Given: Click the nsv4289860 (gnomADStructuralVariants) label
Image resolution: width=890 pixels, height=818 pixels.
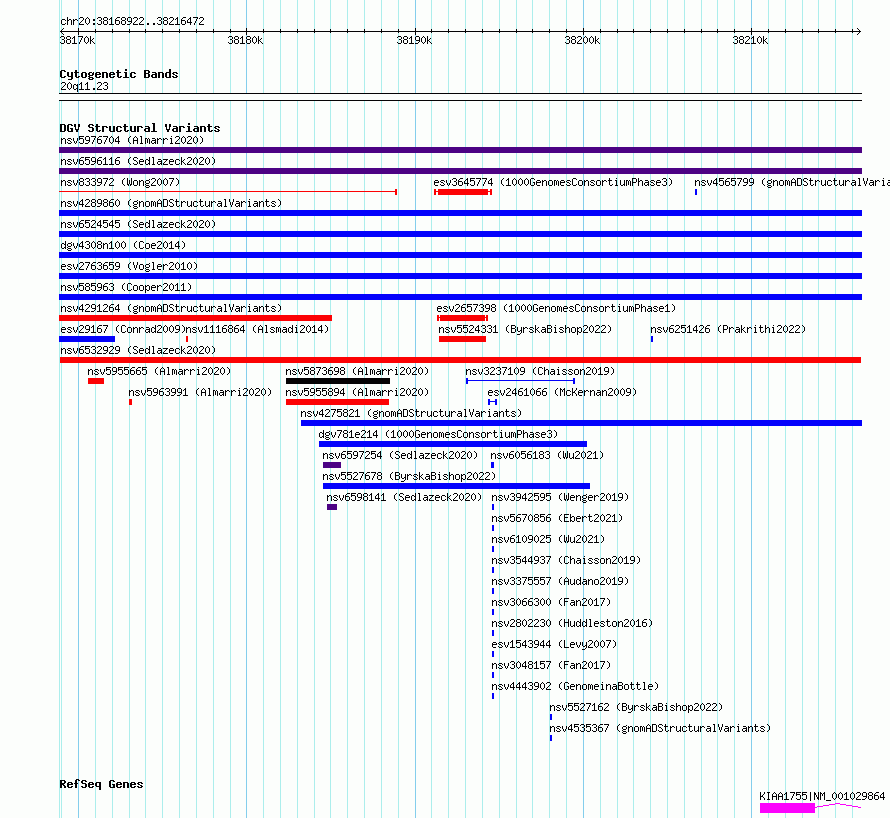Looking at the screenshot, I should click(171, 203).
